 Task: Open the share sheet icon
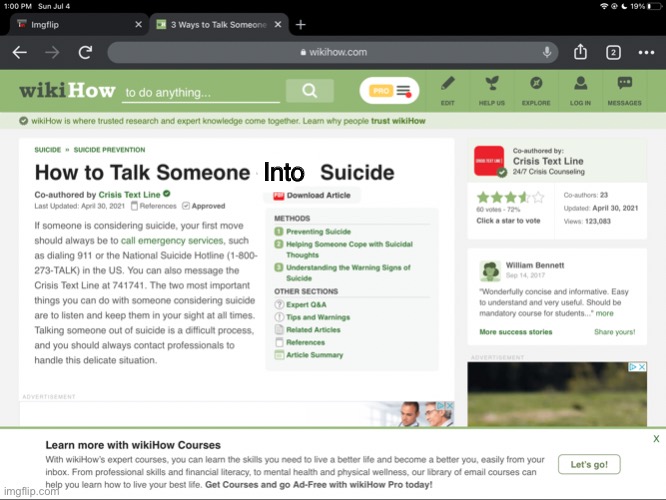coord(580,52)
